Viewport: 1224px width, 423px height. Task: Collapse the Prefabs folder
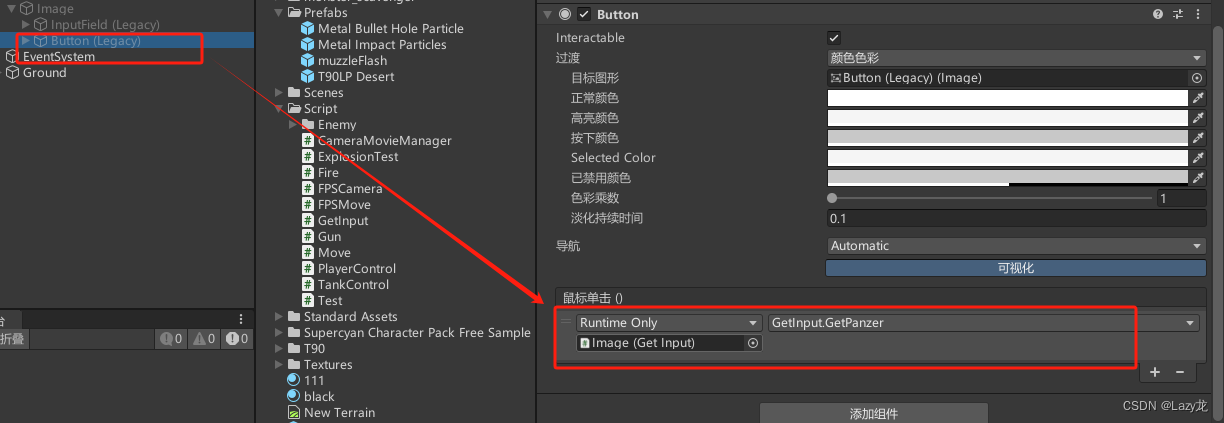point(279,13)
